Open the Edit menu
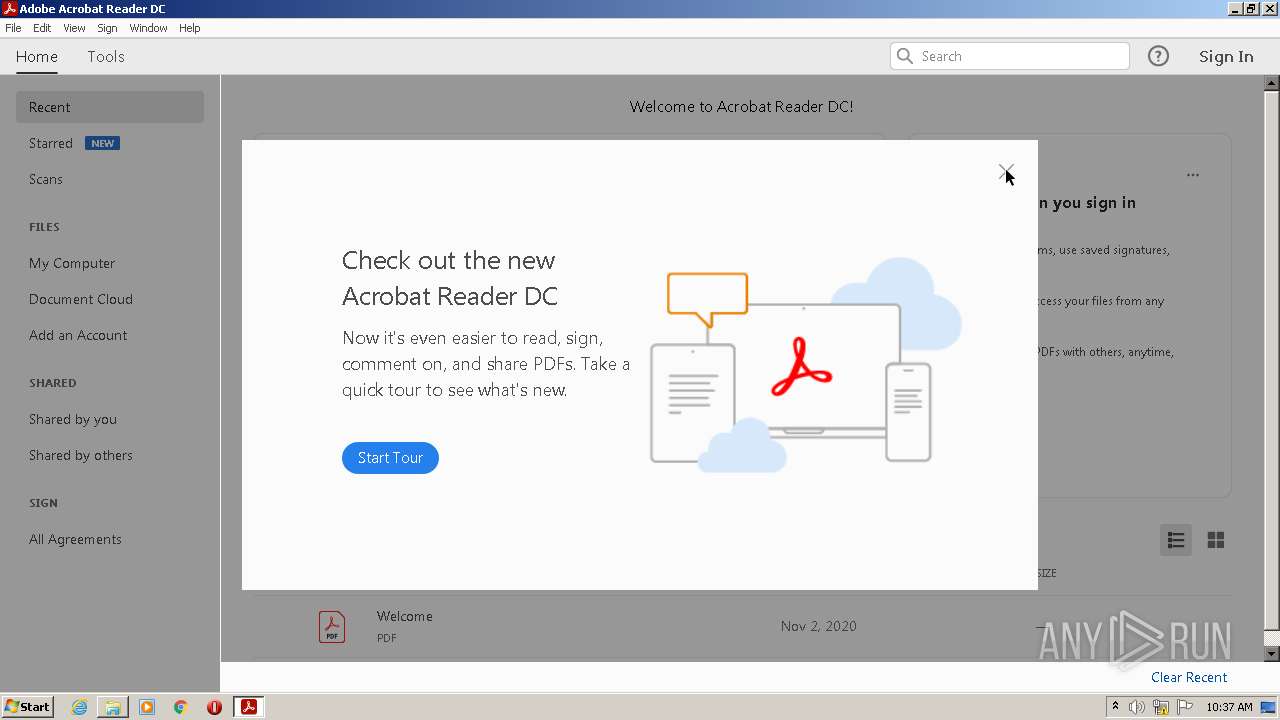The image size is (1280, 720). tap(42, 28)
